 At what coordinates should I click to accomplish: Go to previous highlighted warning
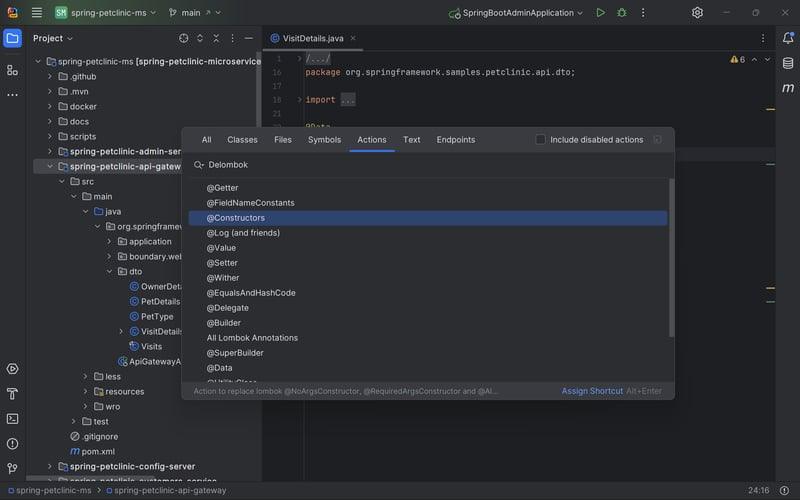point(755,60)
